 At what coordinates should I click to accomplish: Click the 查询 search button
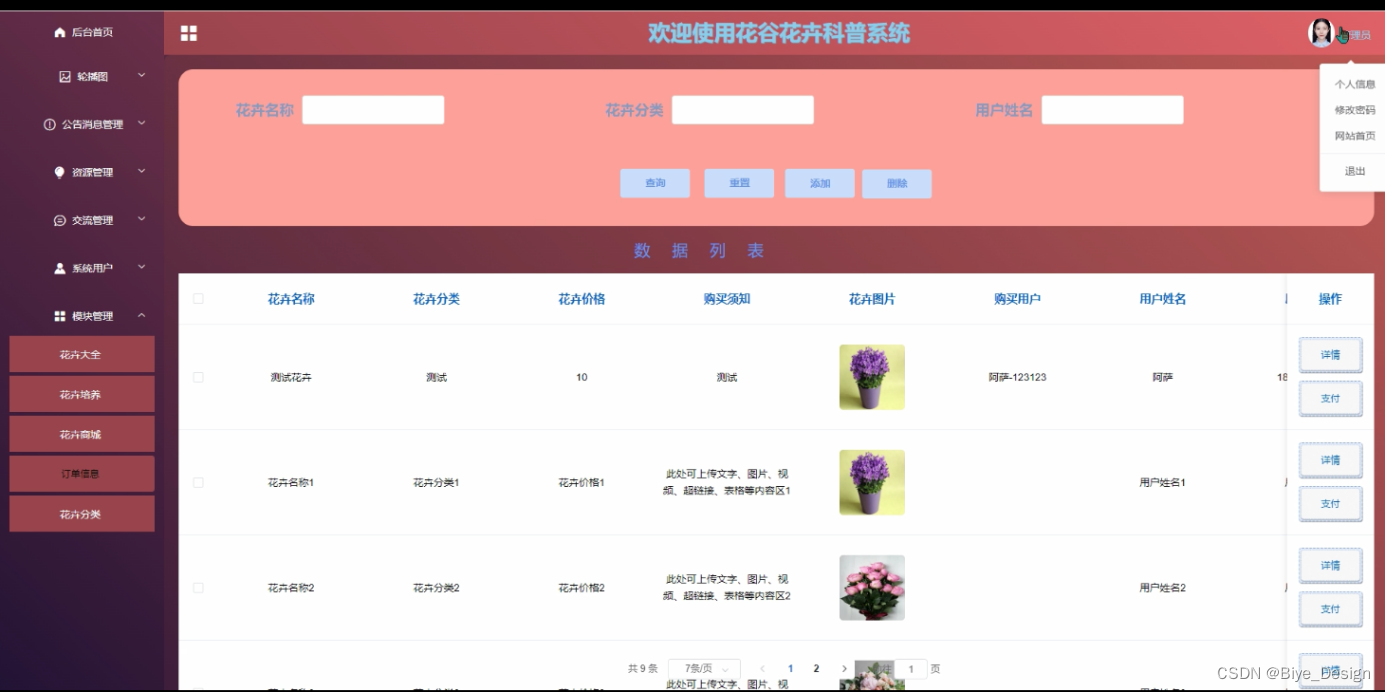click(655, 183)
